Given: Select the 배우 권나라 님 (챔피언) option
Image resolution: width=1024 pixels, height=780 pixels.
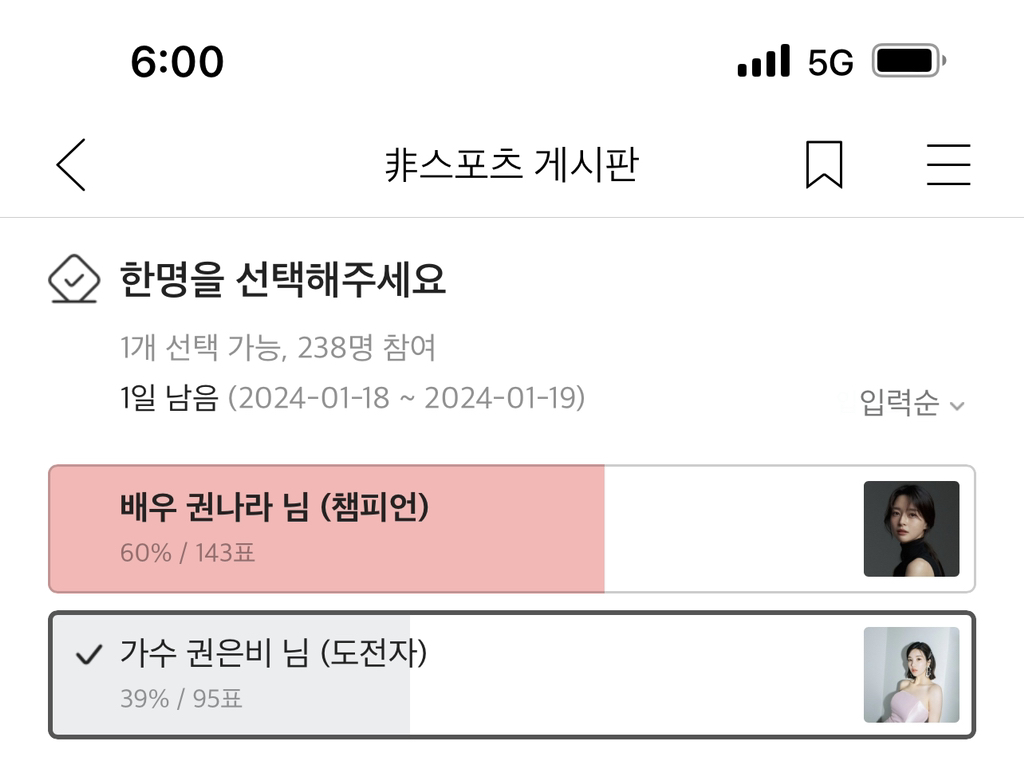Looking at the screenshot, I should pos(274,509).
